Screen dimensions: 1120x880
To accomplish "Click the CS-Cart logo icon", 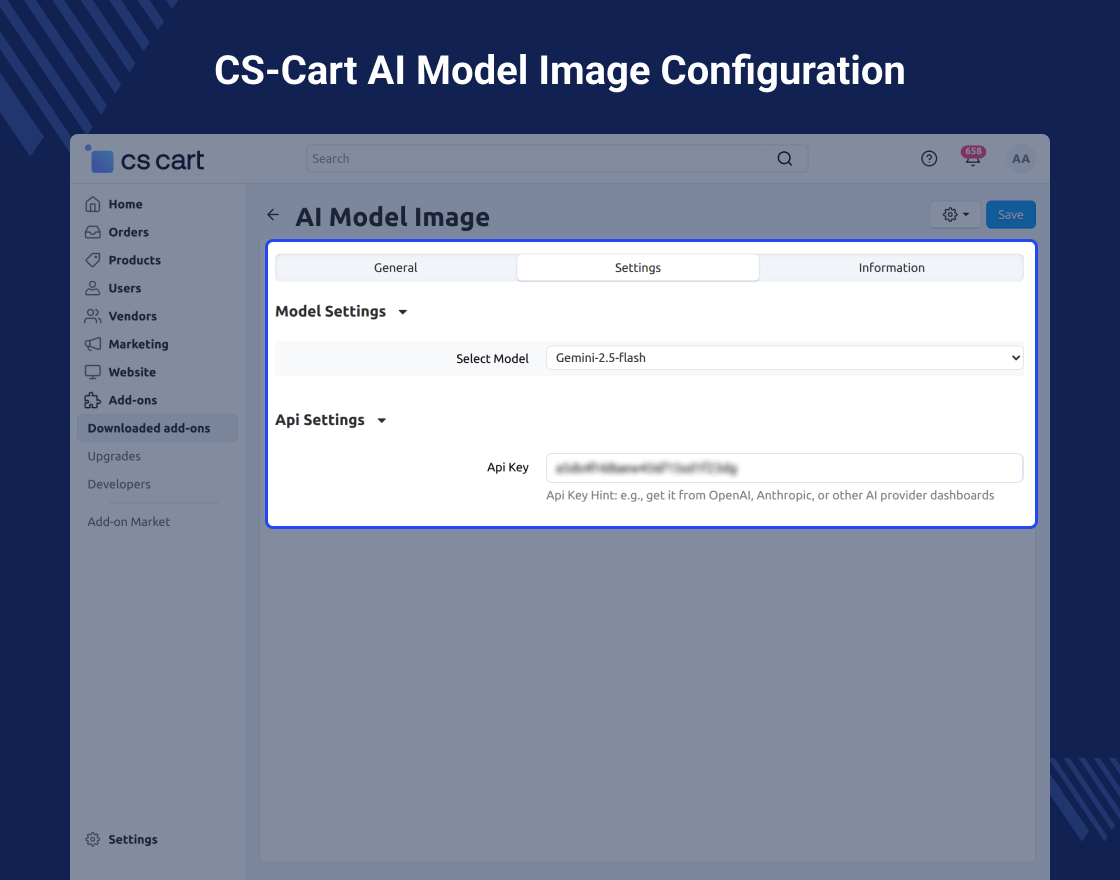I will coord(100,159).
